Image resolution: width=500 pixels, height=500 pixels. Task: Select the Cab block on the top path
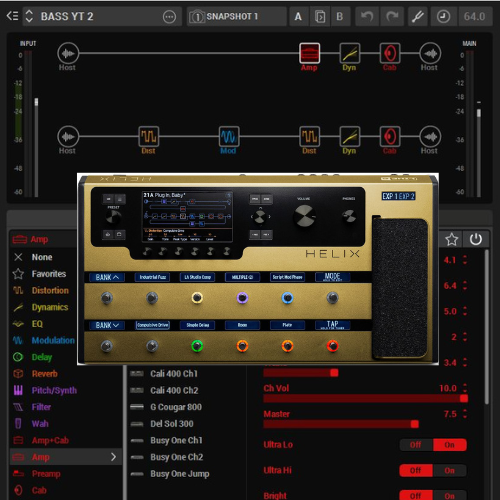pos(390,53)
